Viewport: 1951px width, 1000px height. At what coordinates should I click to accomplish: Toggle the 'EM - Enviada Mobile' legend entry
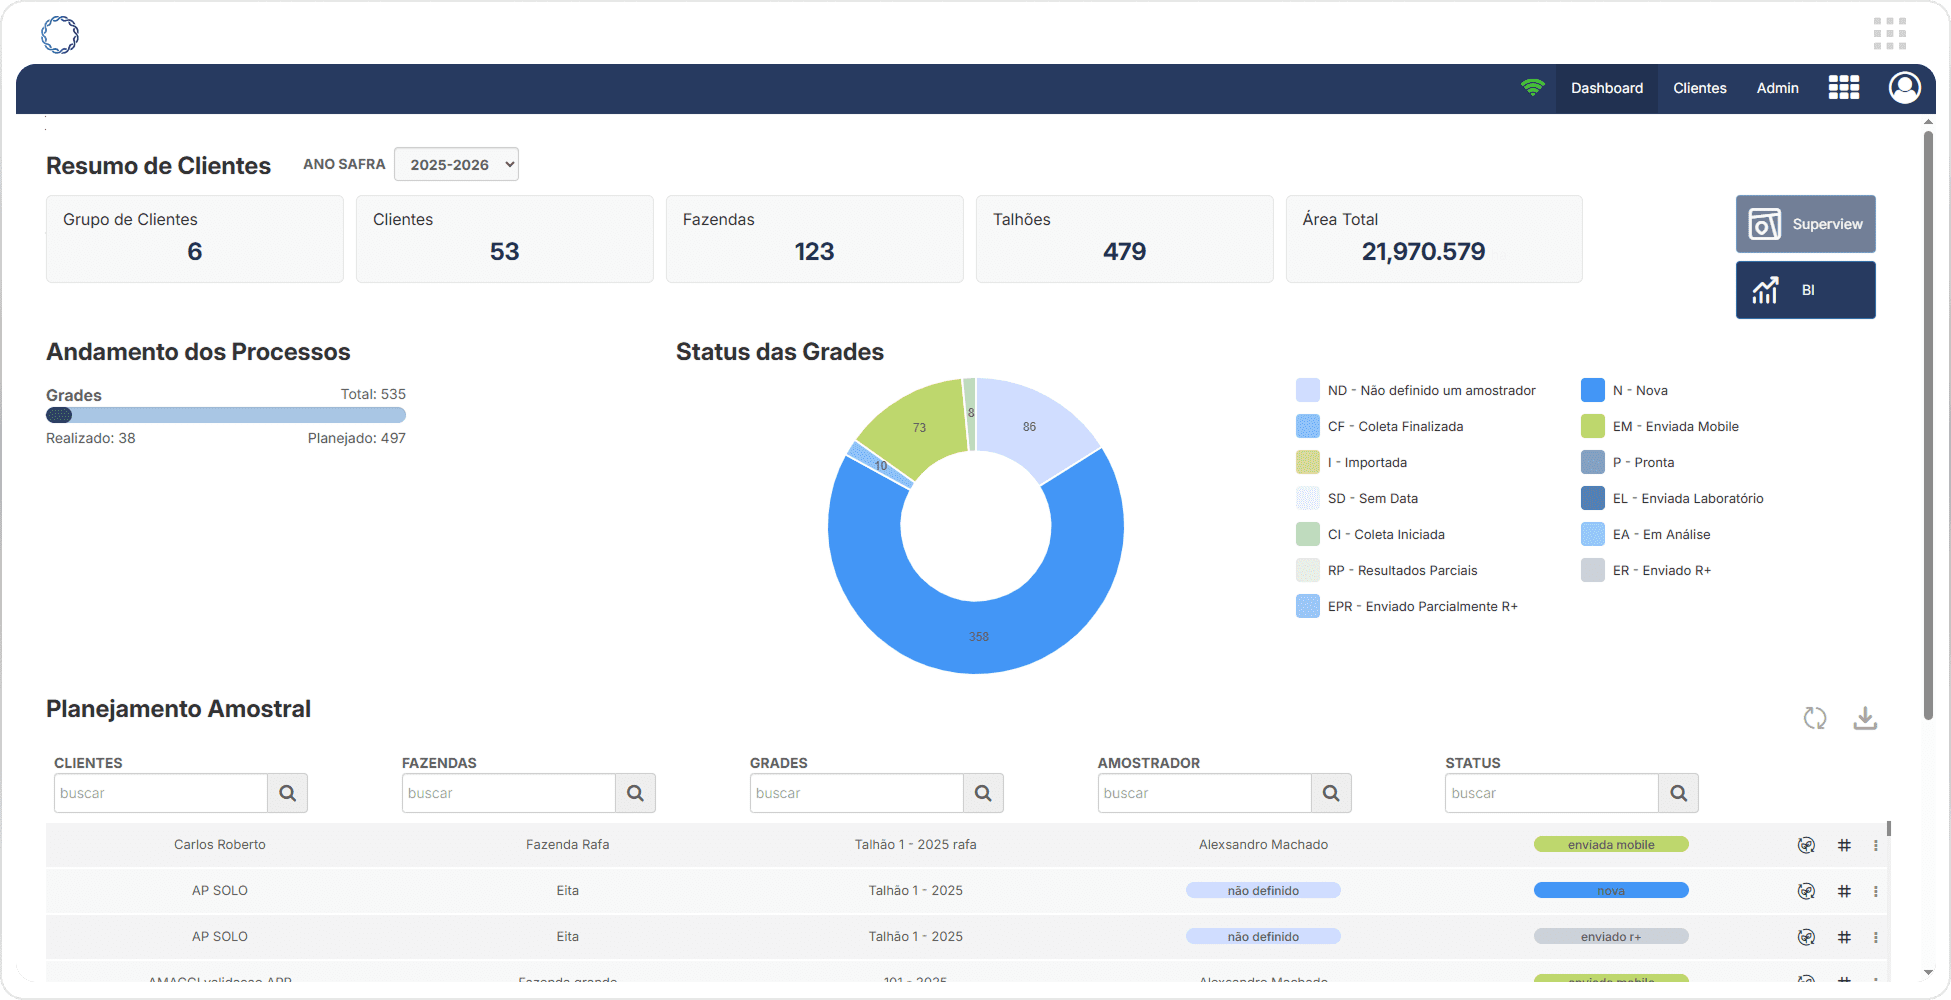(1675, 426)
